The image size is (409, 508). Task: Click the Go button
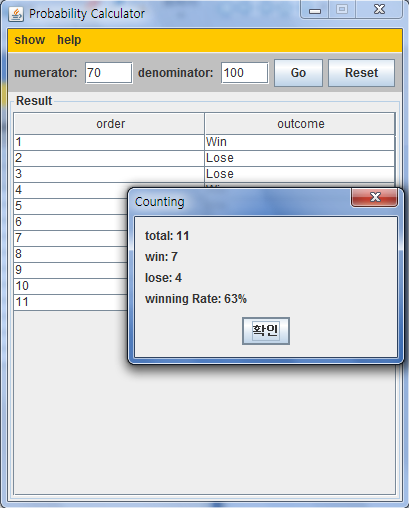tap(298, 73)
